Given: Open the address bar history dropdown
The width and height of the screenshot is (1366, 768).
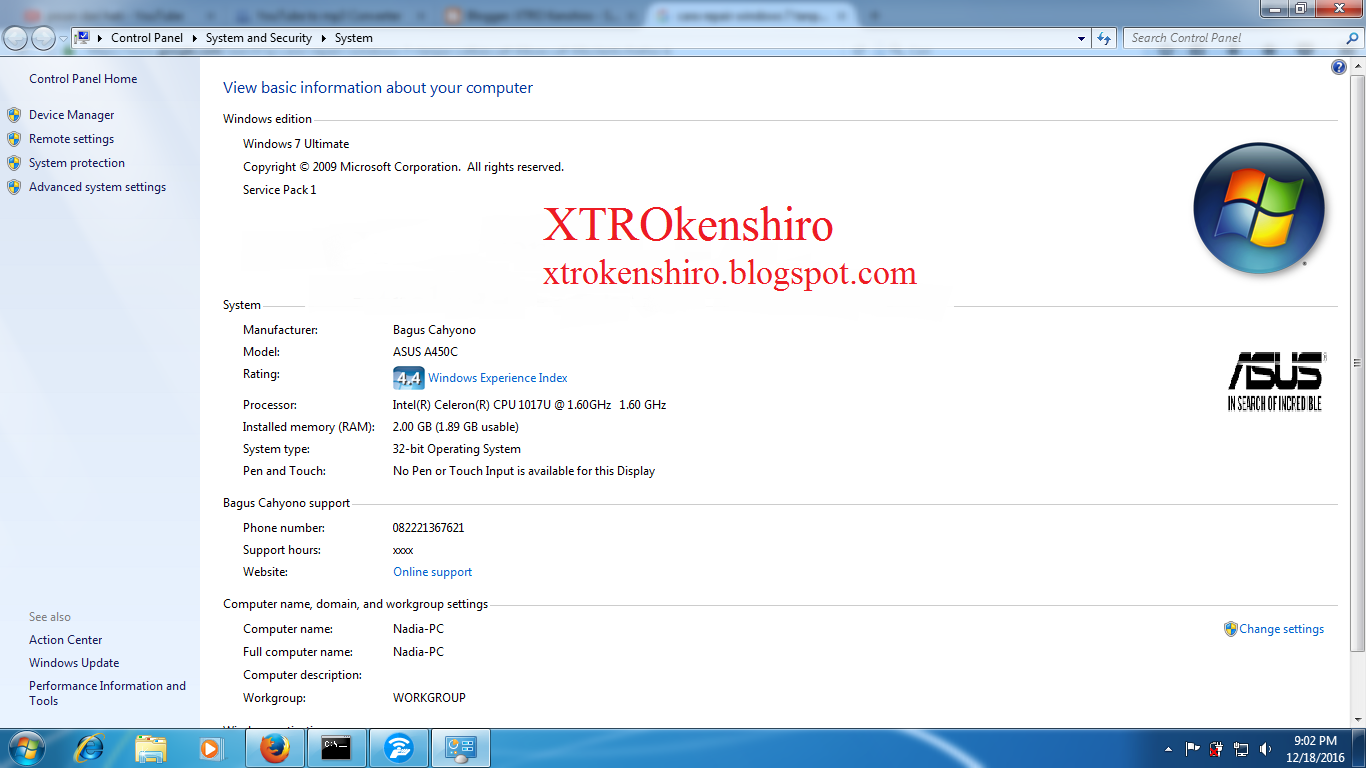Looking at the screenshot, I should click(1082, 38).
